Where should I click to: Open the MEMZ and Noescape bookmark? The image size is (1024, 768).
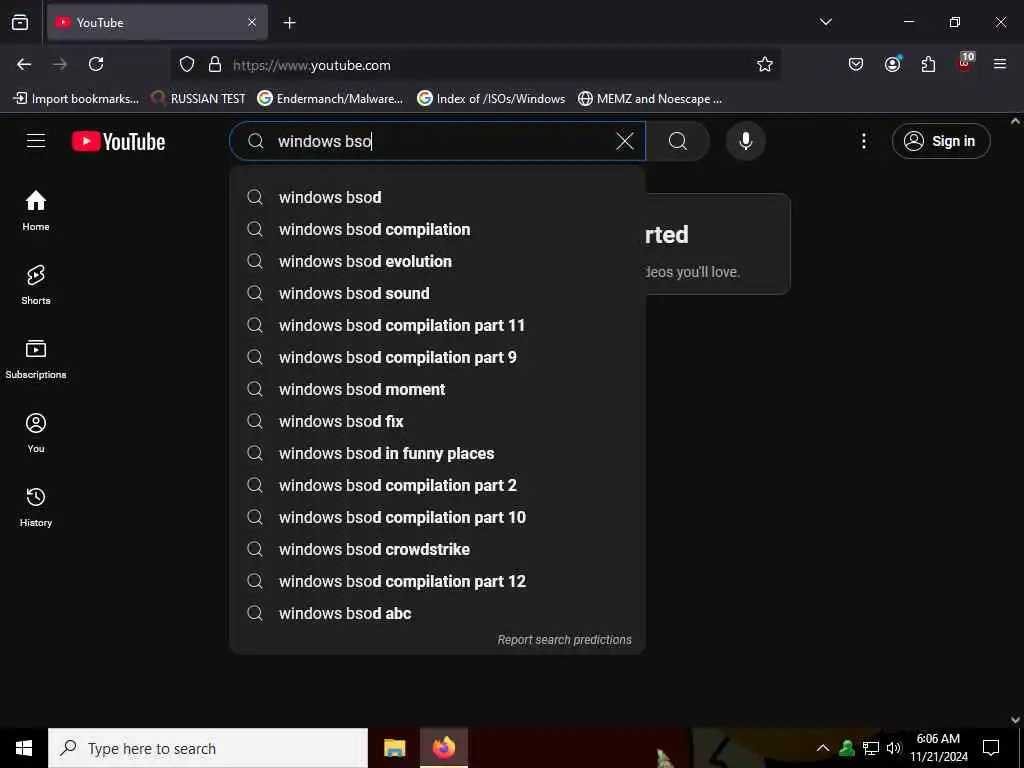pyautogui.click(x=650, y=99)
